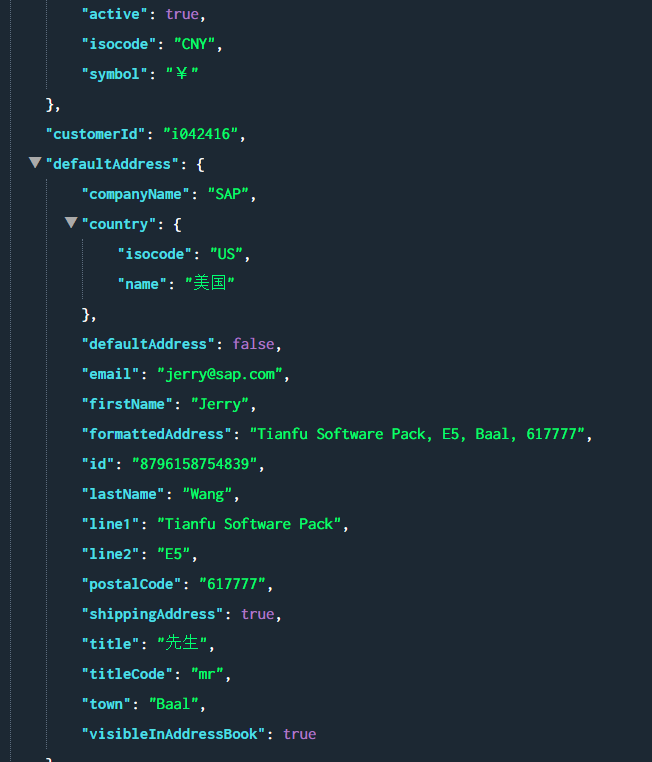Click the "8796158754839" id value
The image size is (652, 762).
coord(194,464)
